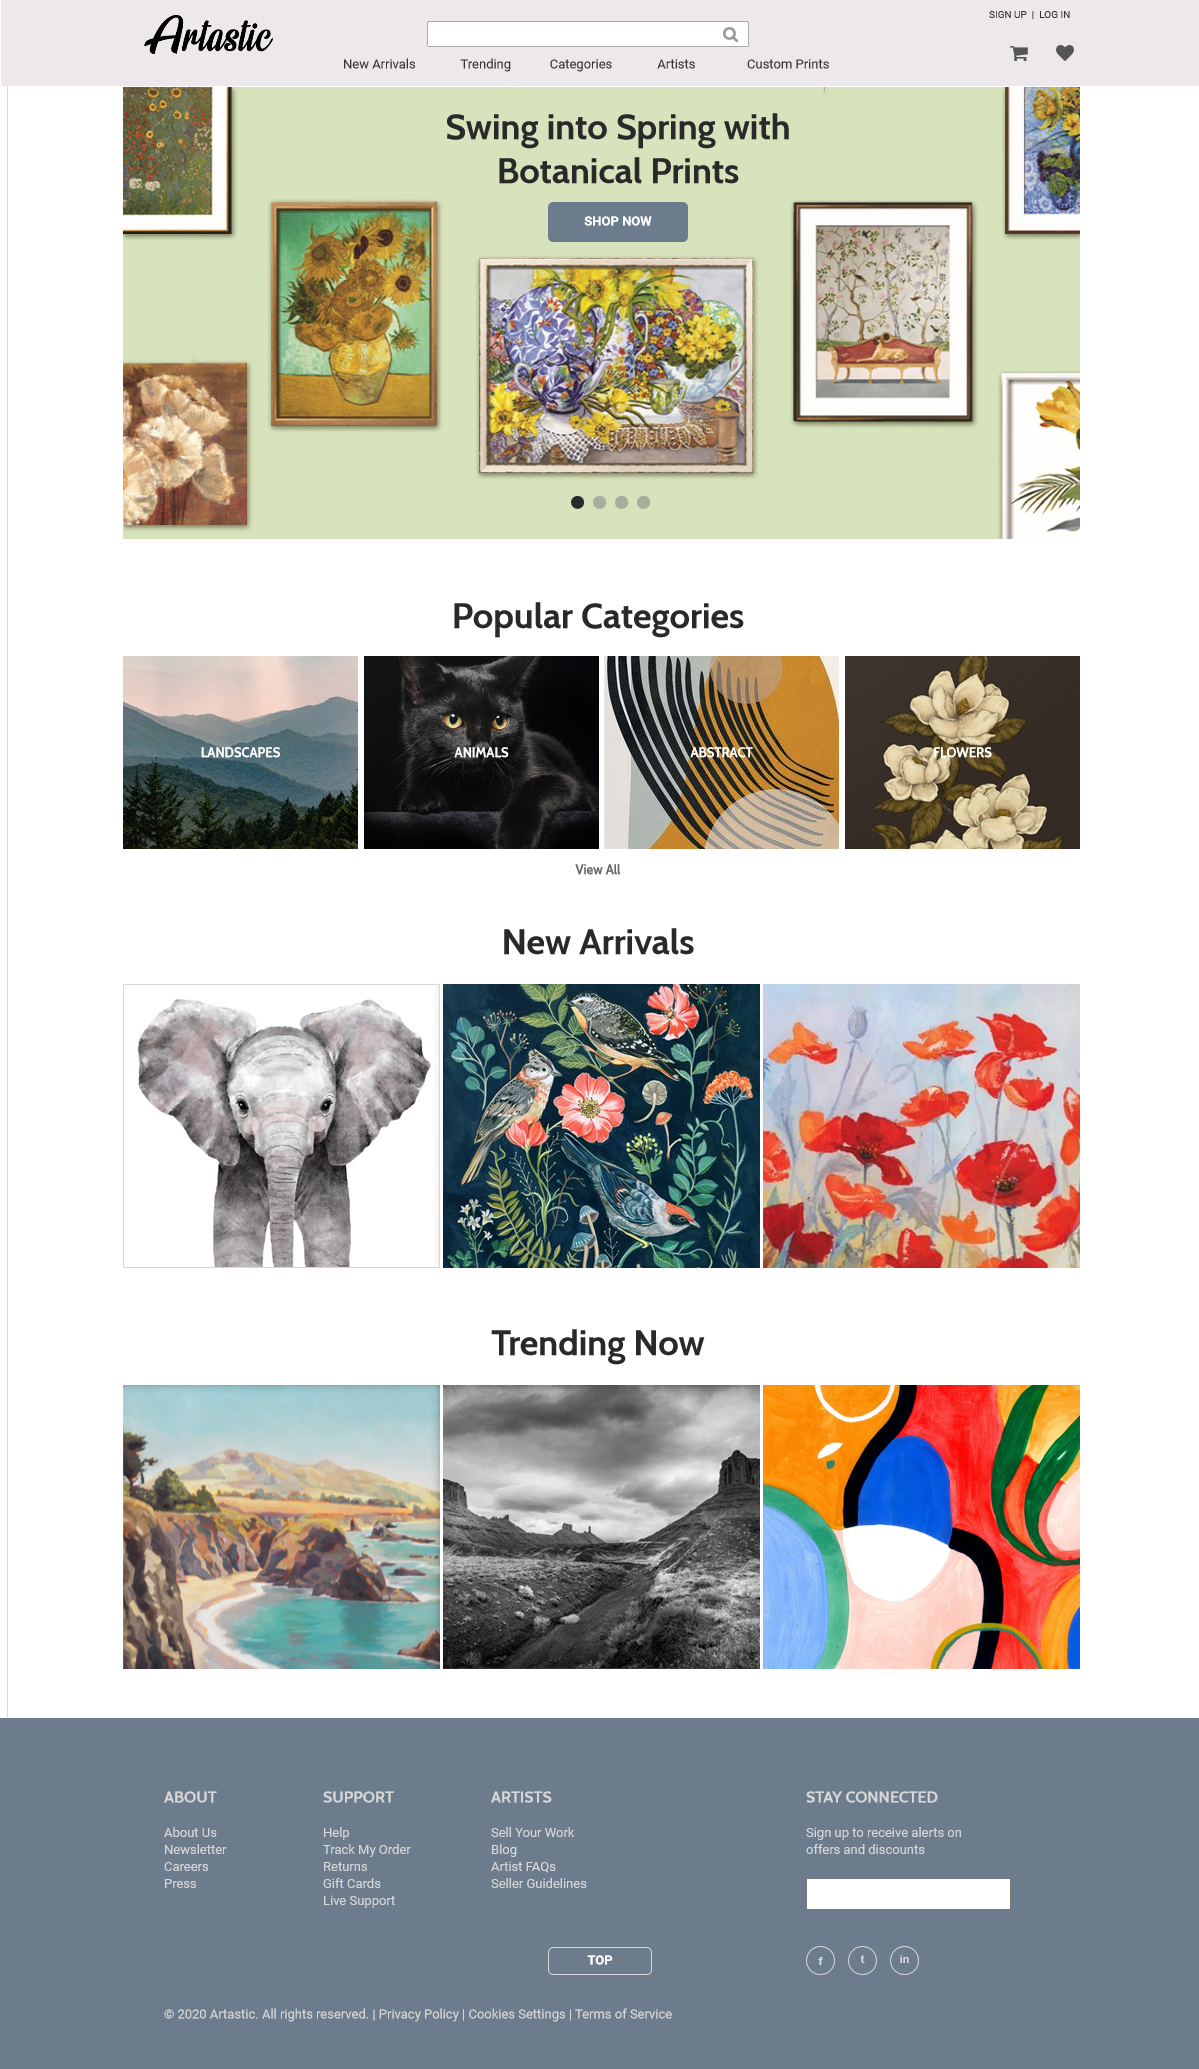This screenshot has height=2069, width=1199.
Task: Focus the newsletter email field
Action: click(908, 1894)
